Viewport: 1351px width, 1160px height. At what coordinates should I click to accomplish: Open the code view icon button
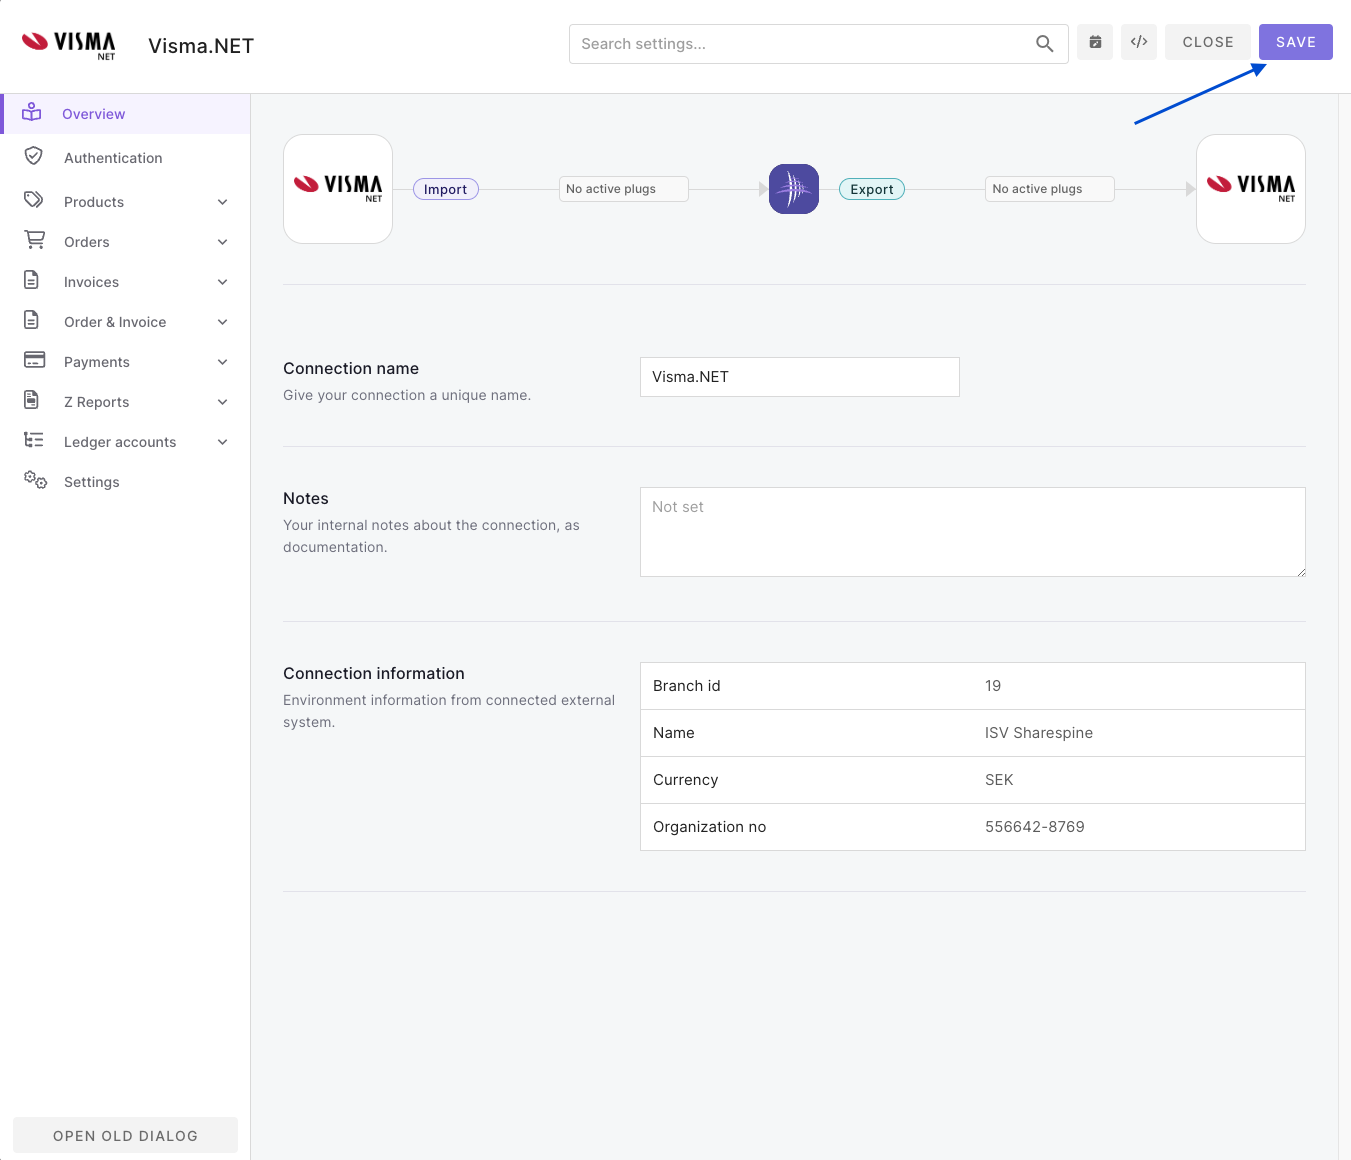(x=1139, y=42)
